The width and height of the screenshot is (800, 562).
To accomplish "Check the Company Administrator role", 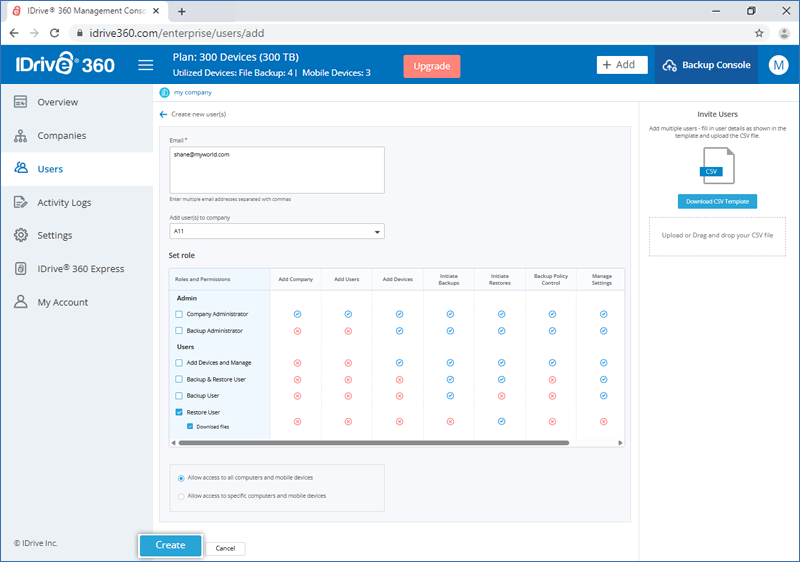I will coord(179,314).
